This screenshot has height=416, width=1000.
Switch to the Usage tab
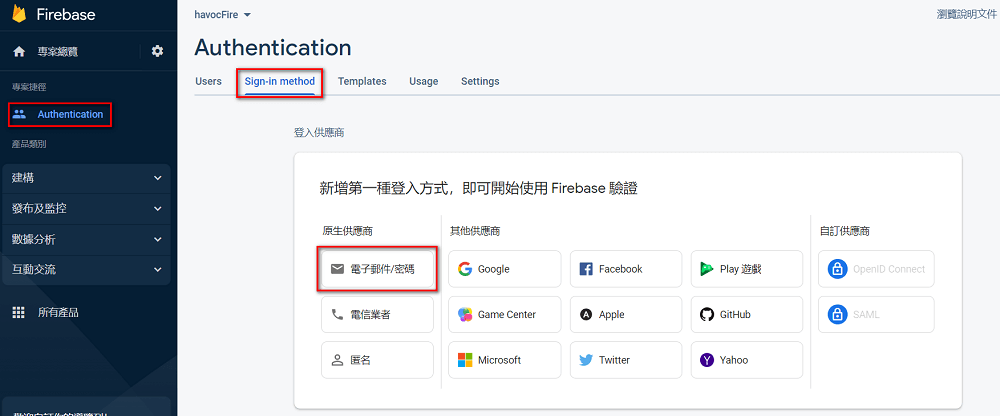click(x=423, y=81)
